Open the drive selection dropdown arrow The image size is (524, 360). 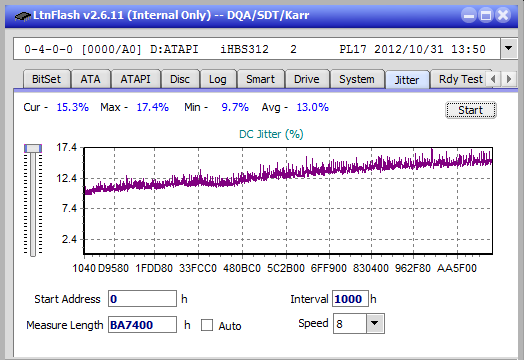[x=509, y=49]
